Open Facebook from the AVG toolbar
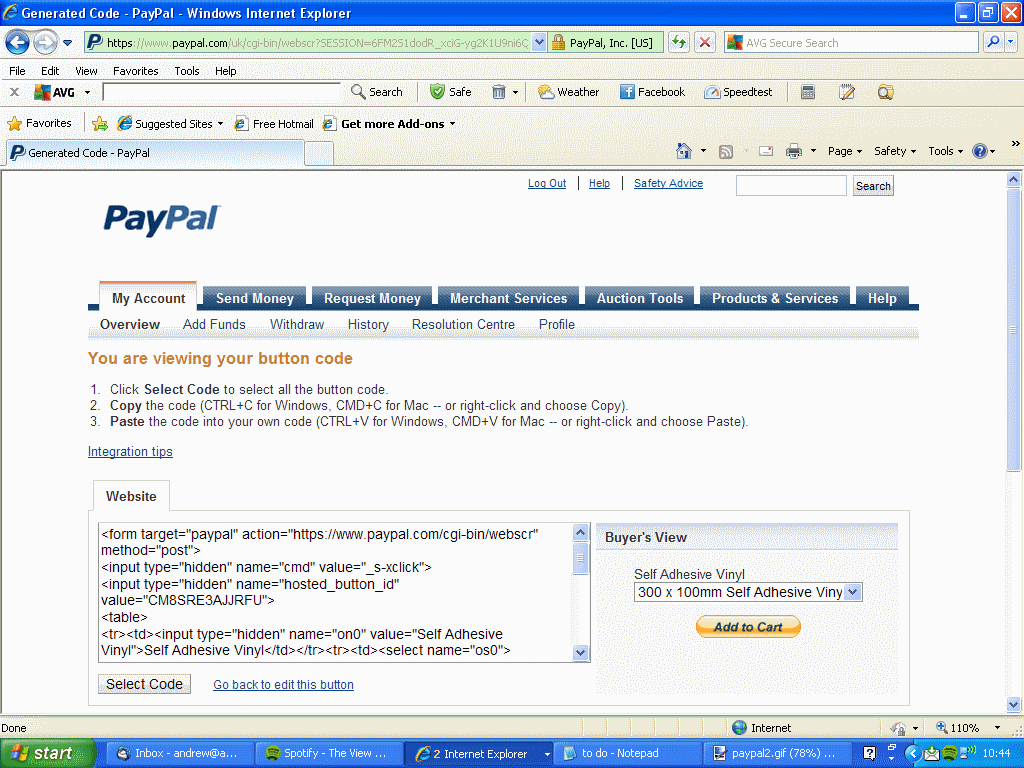 coord(652,92)
